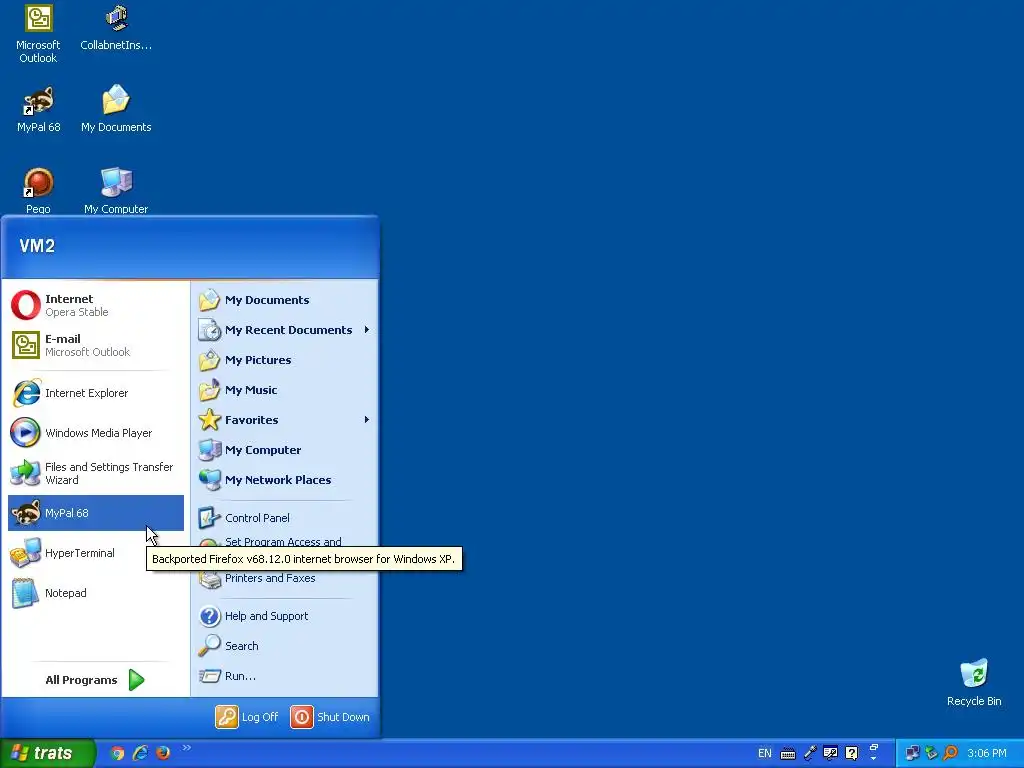The height and width of the screenshot is (768, 1024).
Task: Click the 3:06 PM clock
Action: point(987,753)
